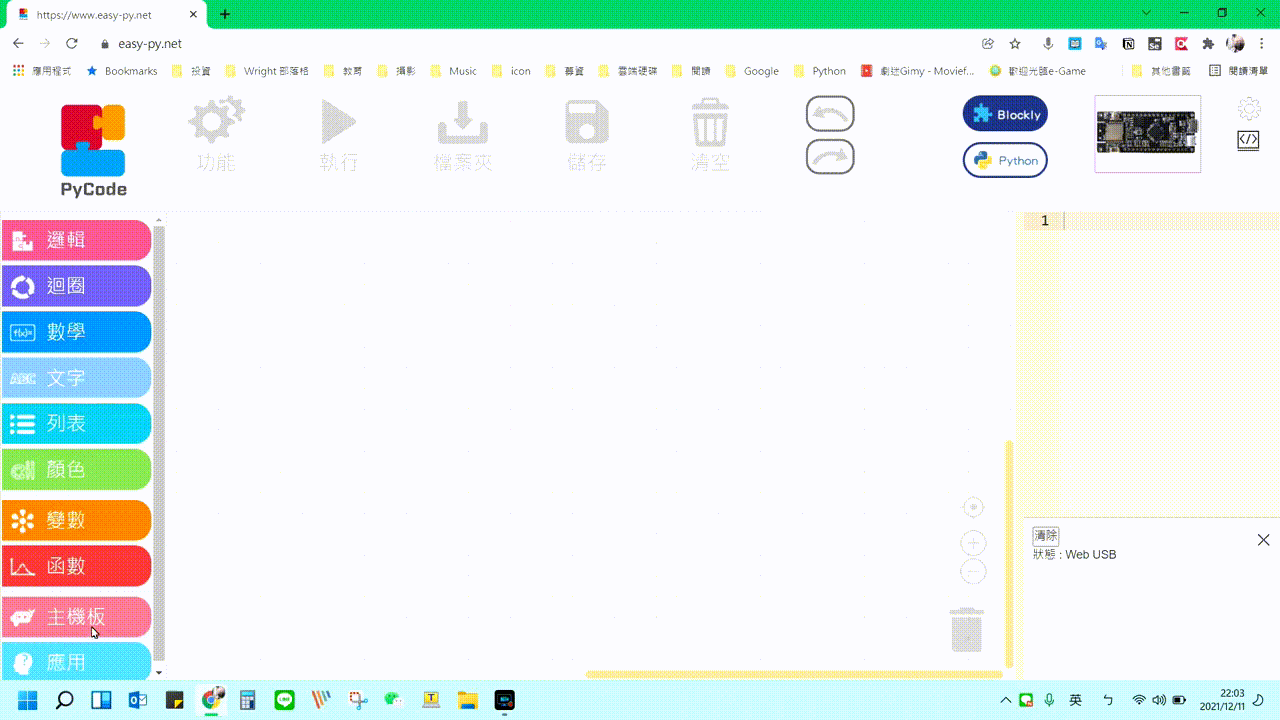
Task: Open the 數學 block category
Action: point(76,332)
